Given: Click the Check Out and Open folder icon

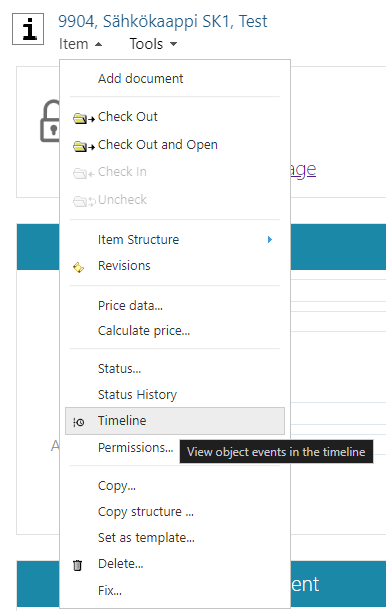Looking at the screenshot, I should (x=84, y=146).
